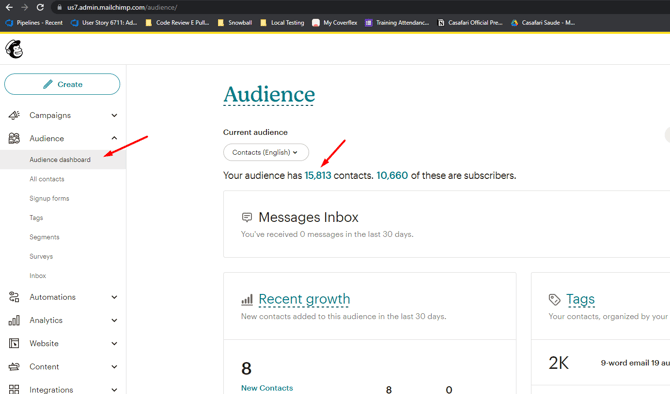Click the Analytics label in the sidebar
The height and width of the screenshot is (394, 670).
click(46, 320)
